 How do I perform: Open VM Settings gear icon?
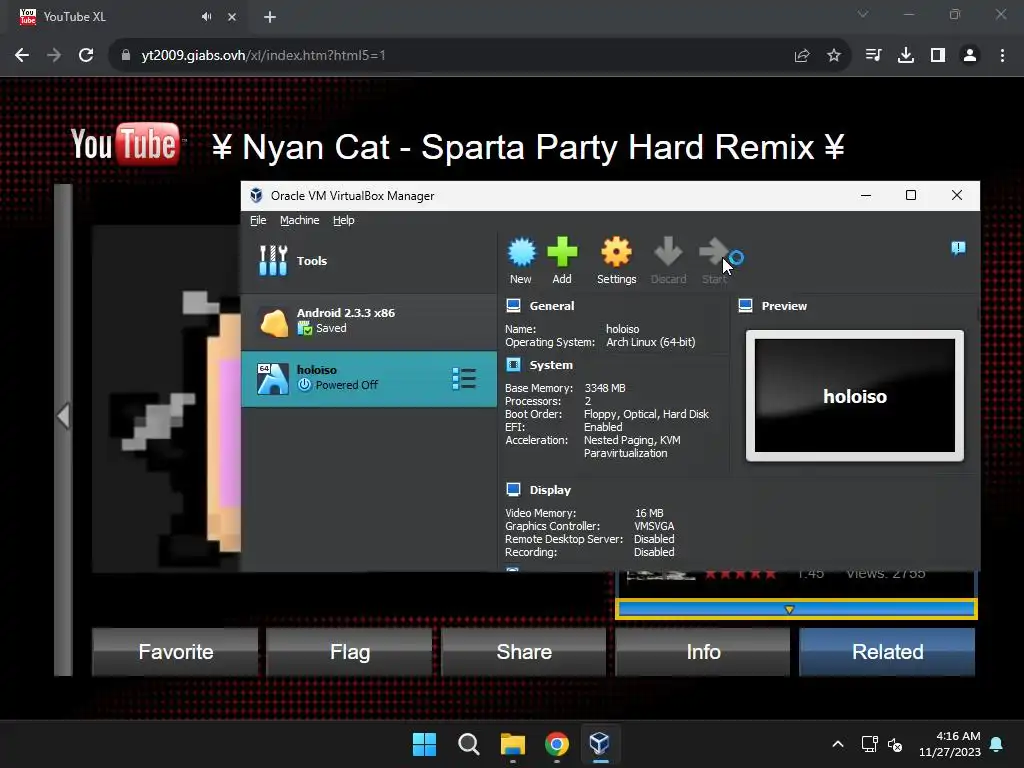616,261
